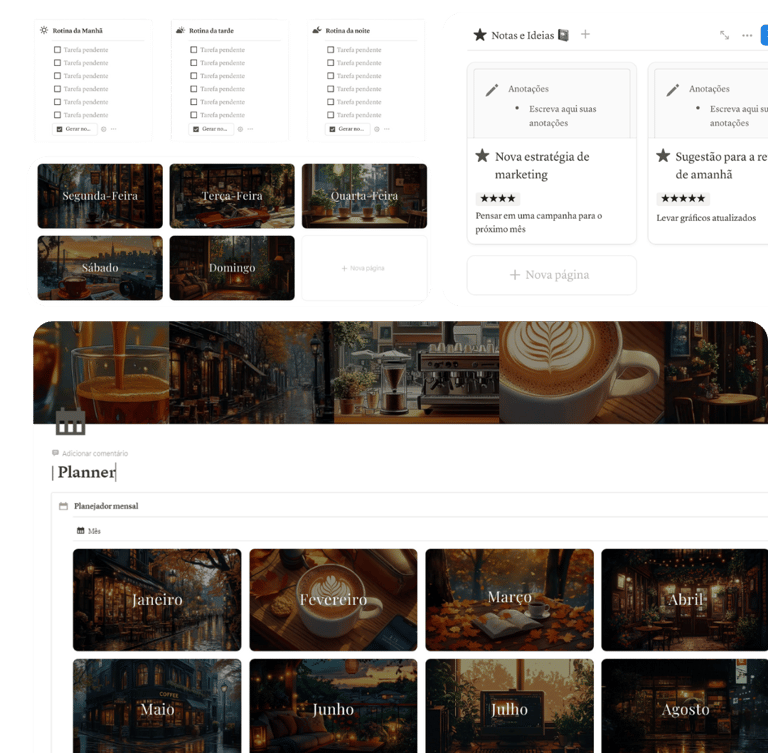Click the star icon before Notas e Ideias
This screenshot has height=753, width=768.
click(x=480, y=35)
